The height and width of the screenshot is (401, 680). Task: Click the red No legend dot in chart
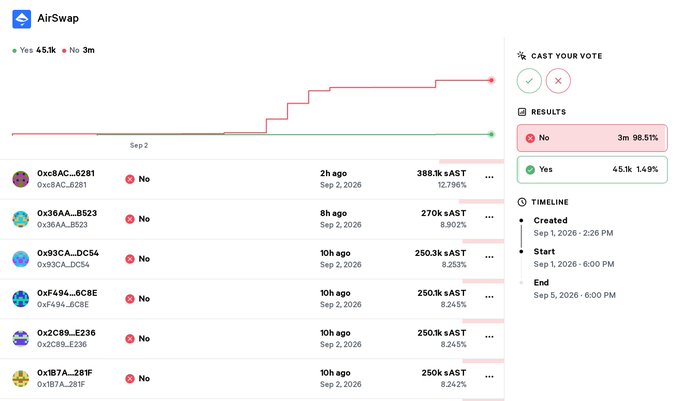(x=64, y=51)
